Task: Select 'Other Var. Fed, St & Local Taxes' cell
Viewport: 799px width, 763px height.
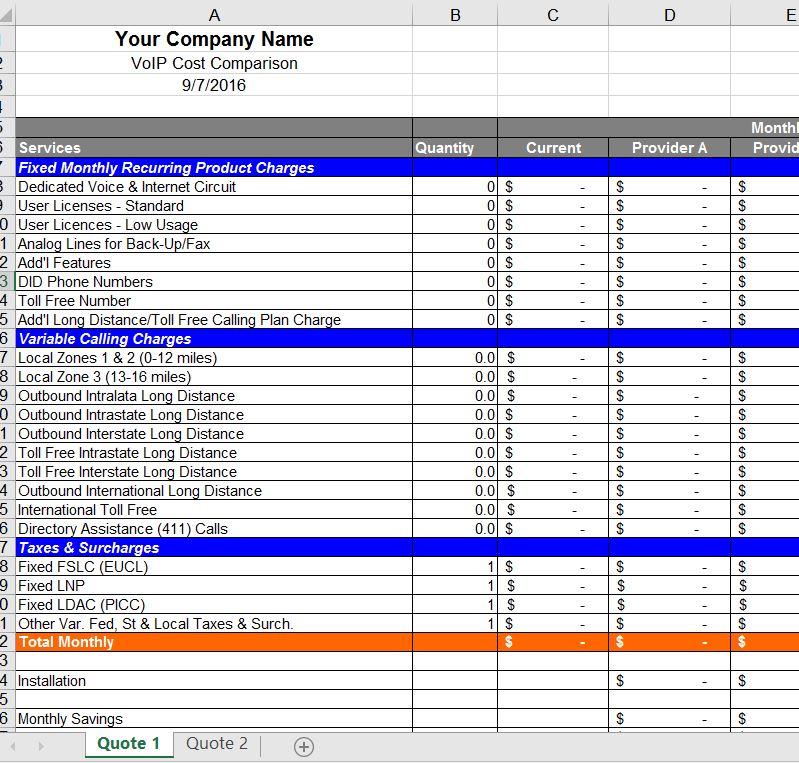Action: click(x=214, y=624)
